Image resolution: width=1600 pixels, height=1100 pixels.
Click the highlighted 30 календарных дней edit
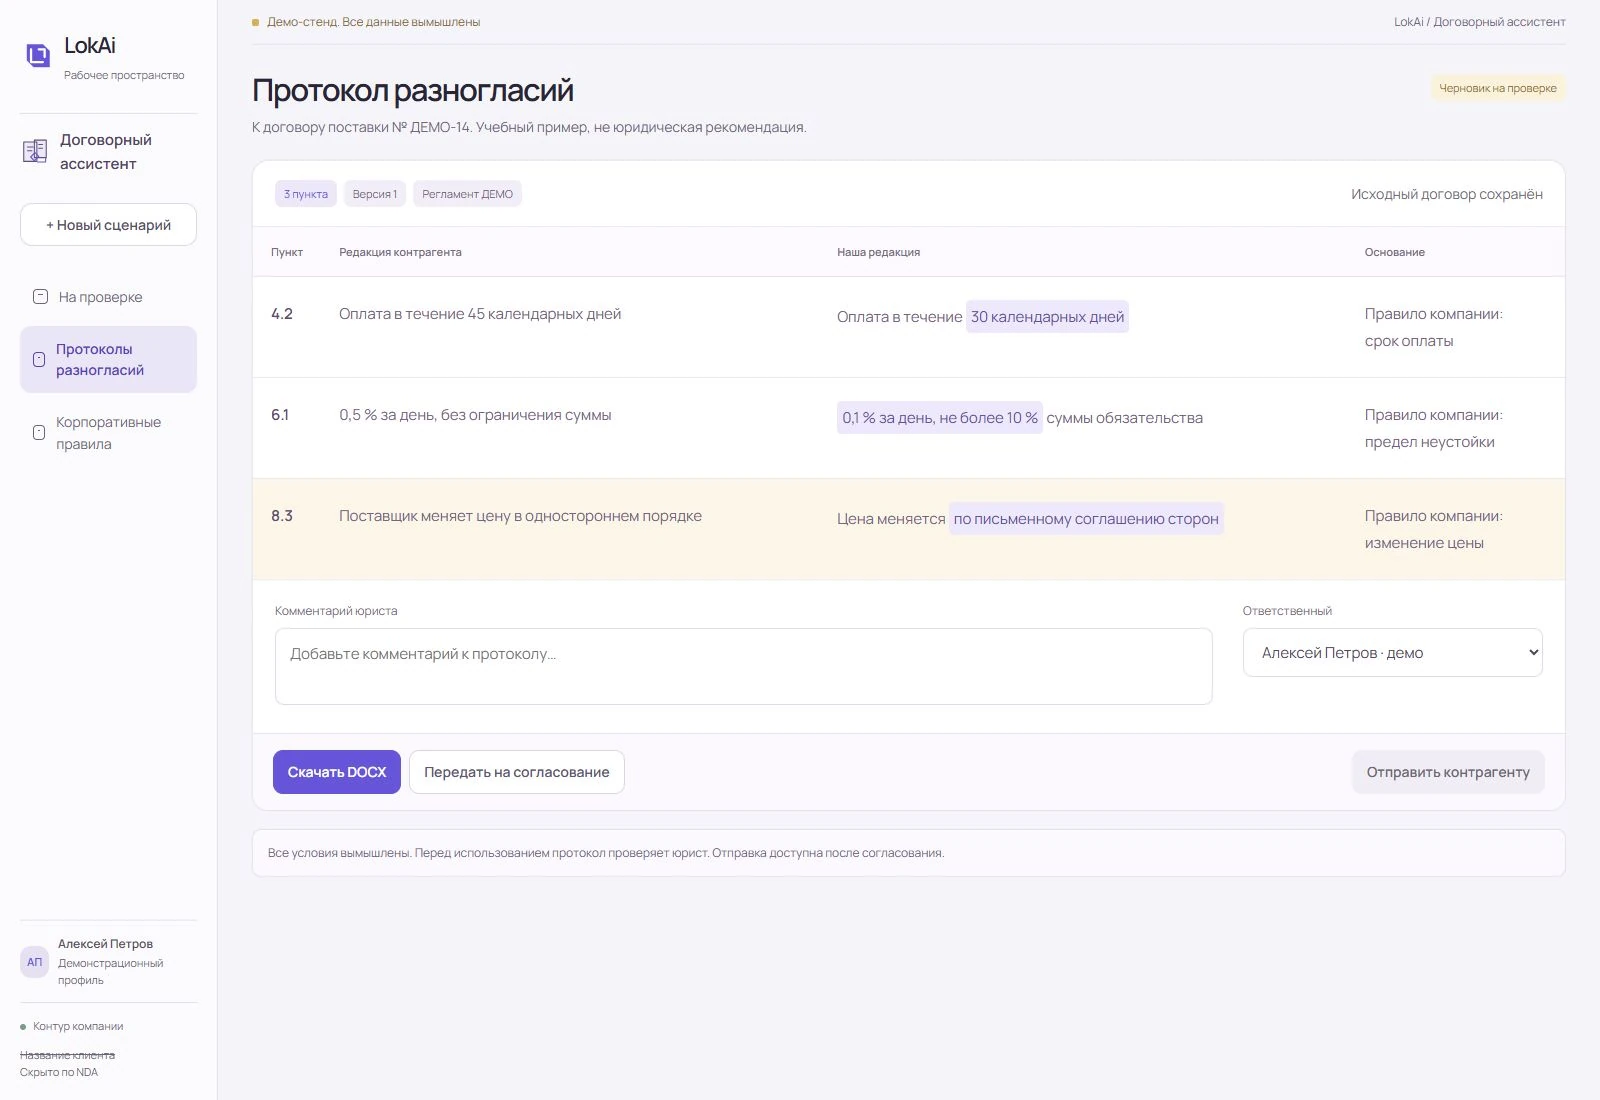click(x=1047, y=317)
